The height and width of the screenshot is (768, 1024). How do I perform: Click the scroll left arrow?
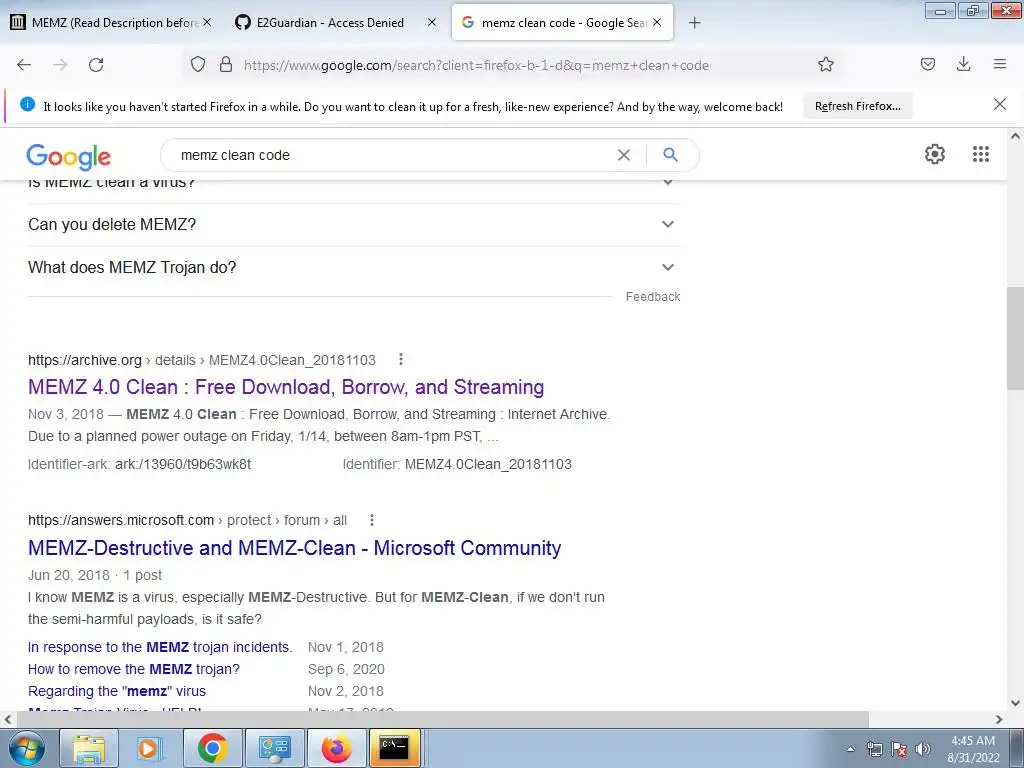[x=8, y=719]
